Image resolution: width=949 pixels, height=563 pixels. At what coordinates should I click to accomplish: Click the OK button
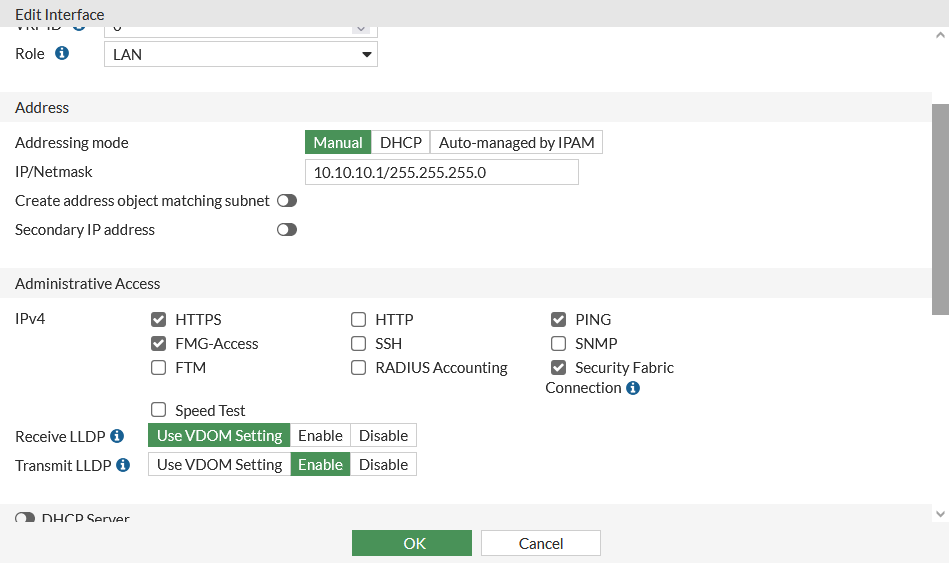[x=411, y=543]
